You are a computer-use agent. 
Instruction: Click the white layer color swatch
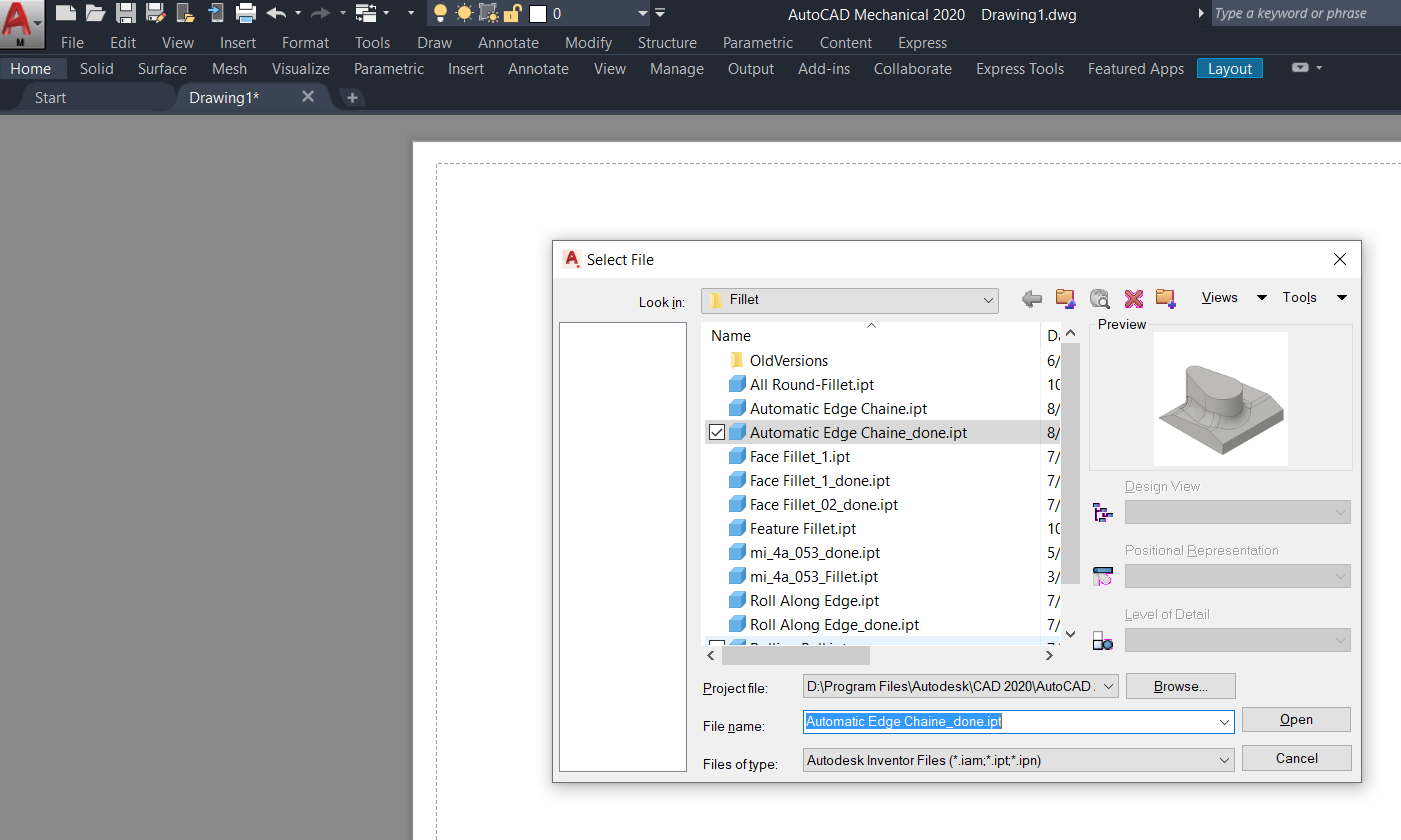[x=538, y=14]
